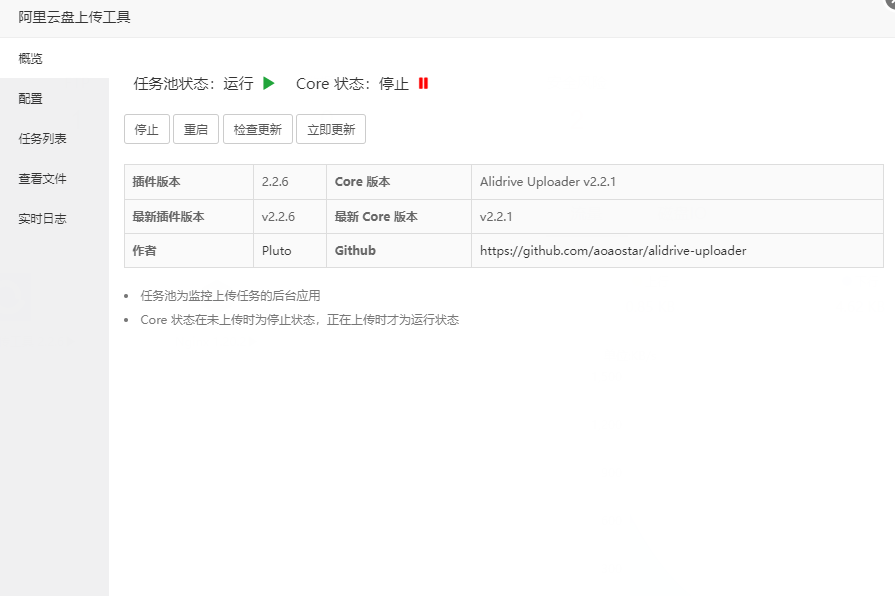Click the green play icon beside 任务池状态
This screenshot has width=895, height=596.
(268, 84)
